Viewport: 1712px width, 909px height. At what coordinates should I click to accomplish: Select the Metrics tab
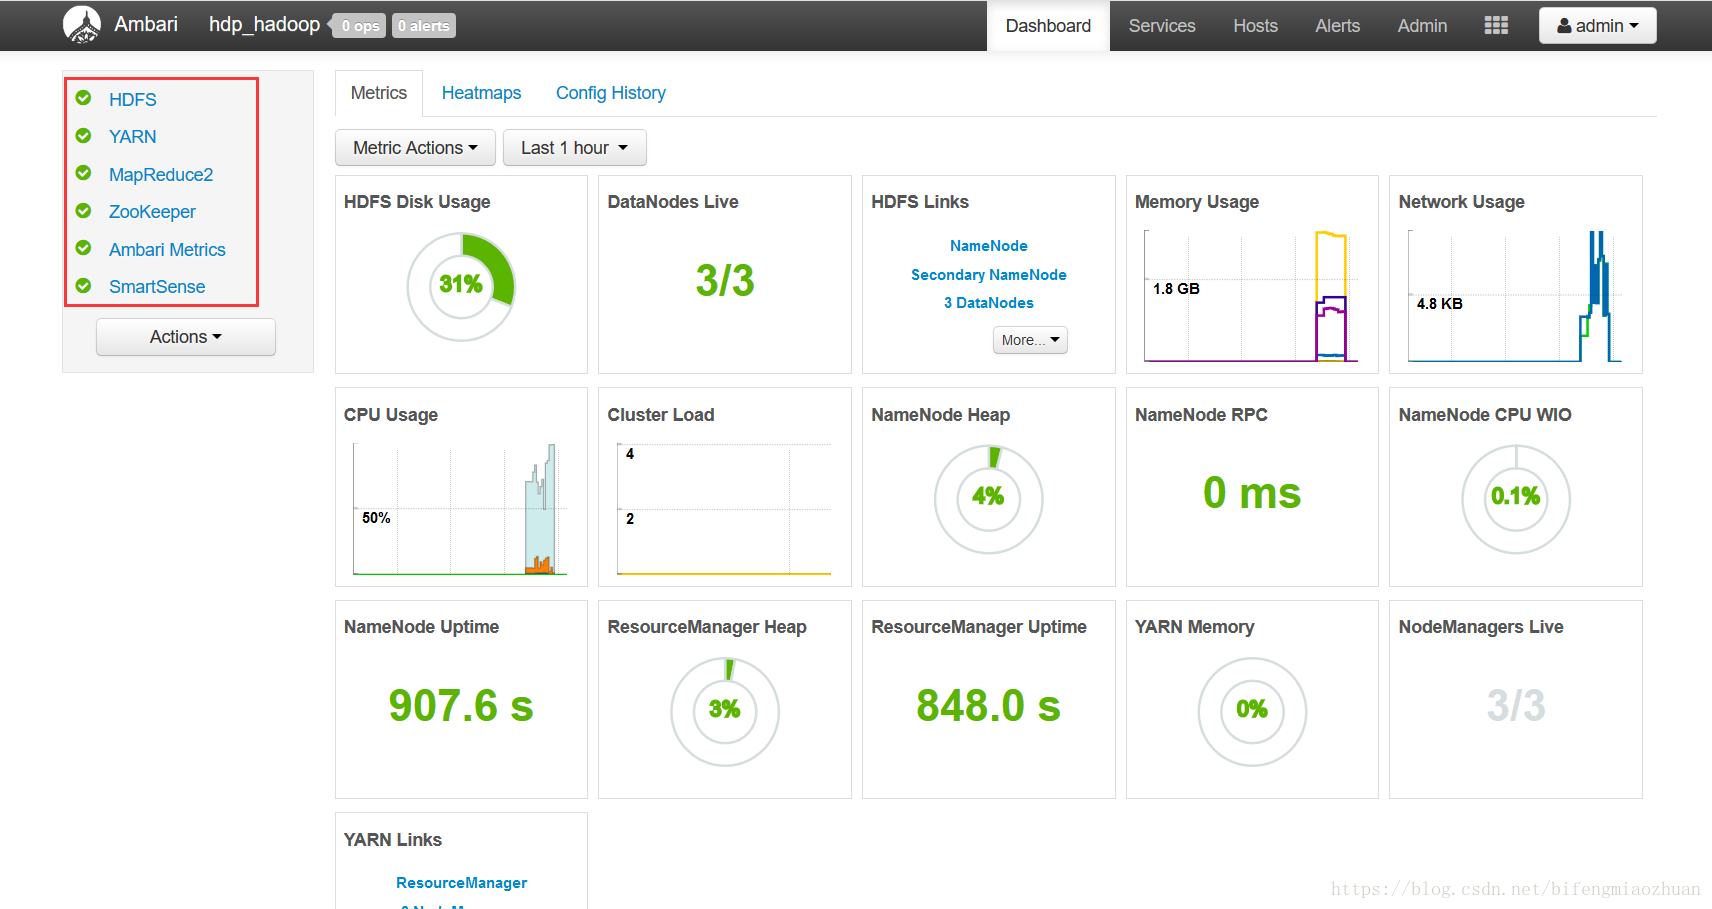pyautogui.click(x=379, y=93)
